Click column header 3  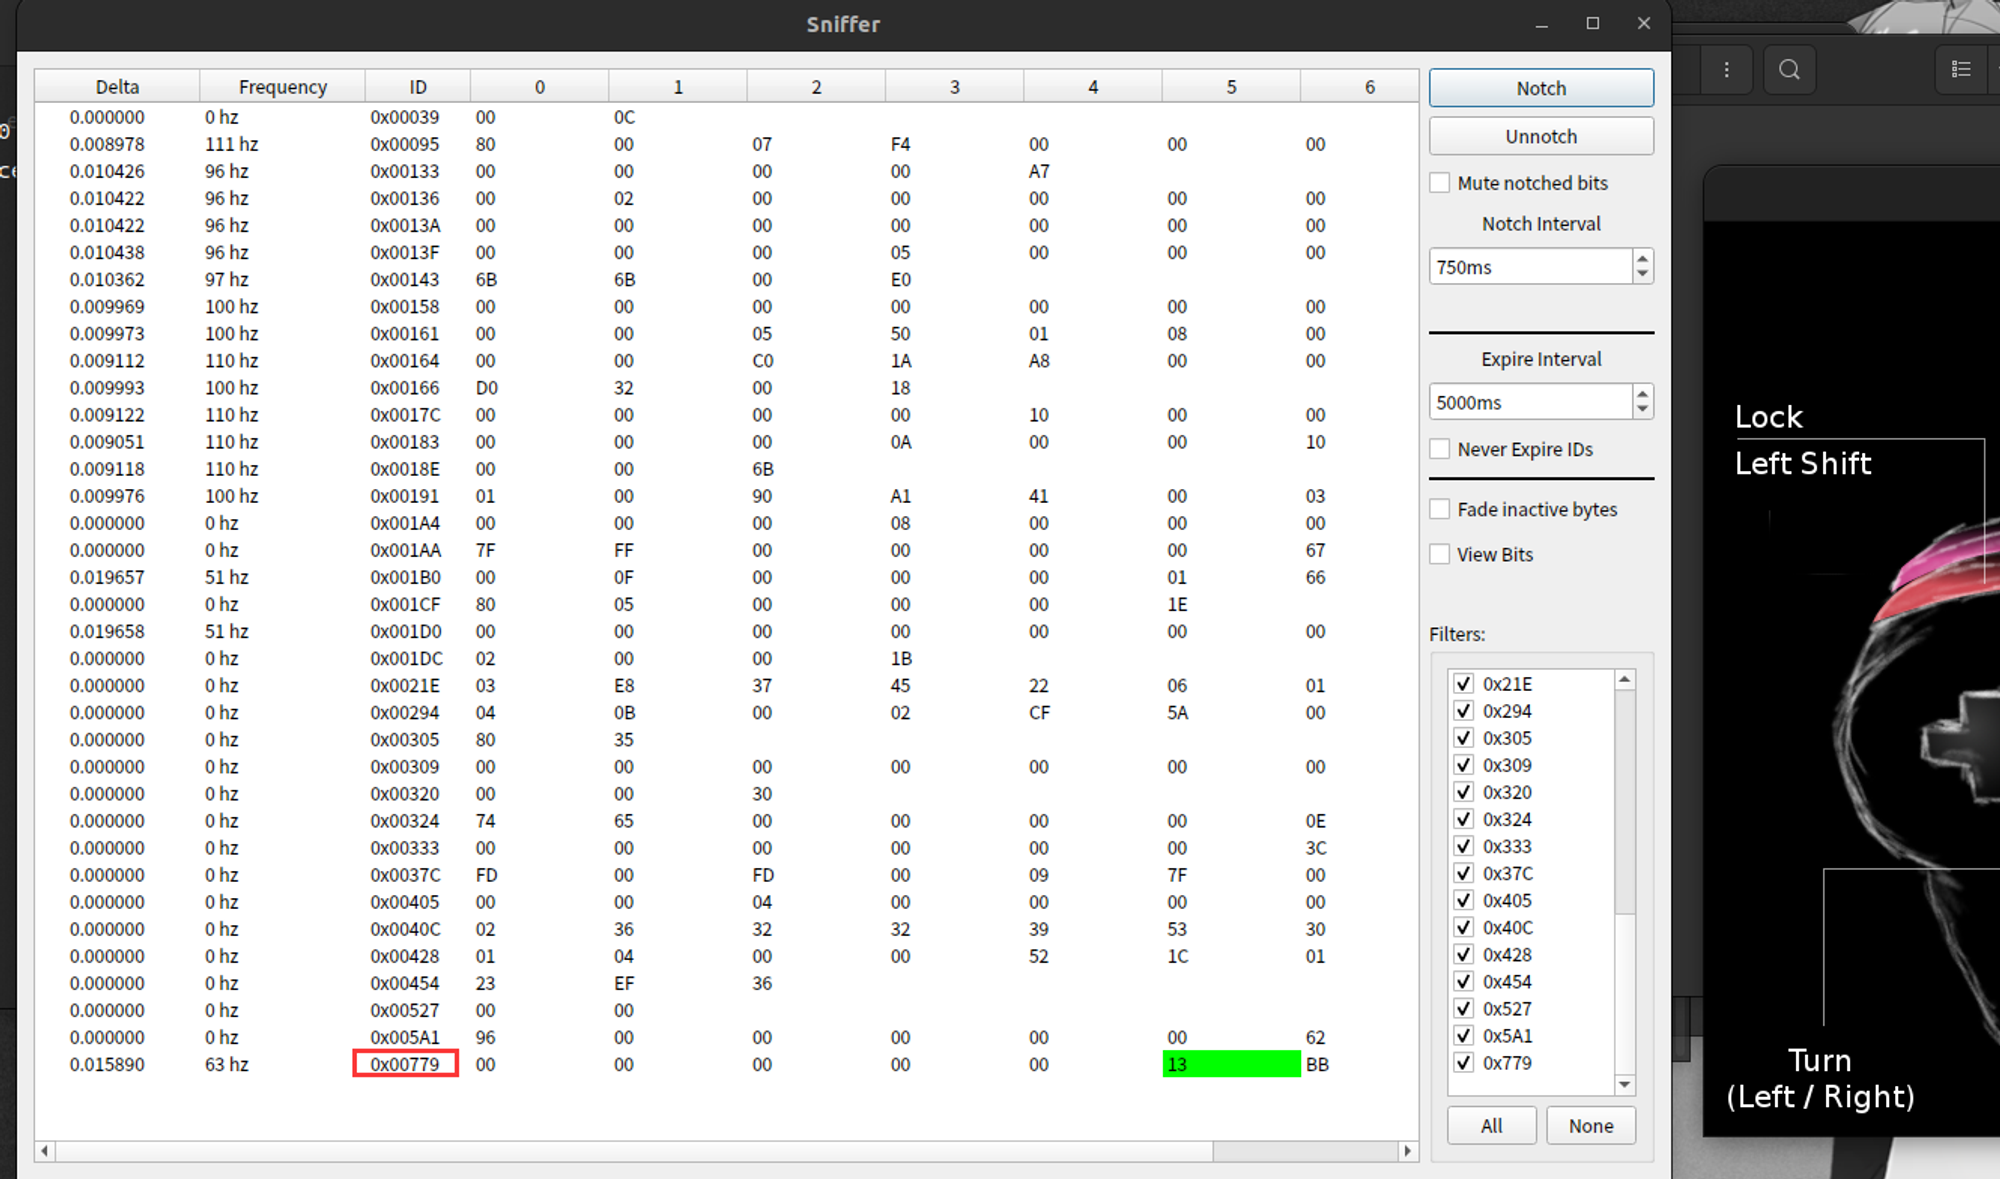954,86
